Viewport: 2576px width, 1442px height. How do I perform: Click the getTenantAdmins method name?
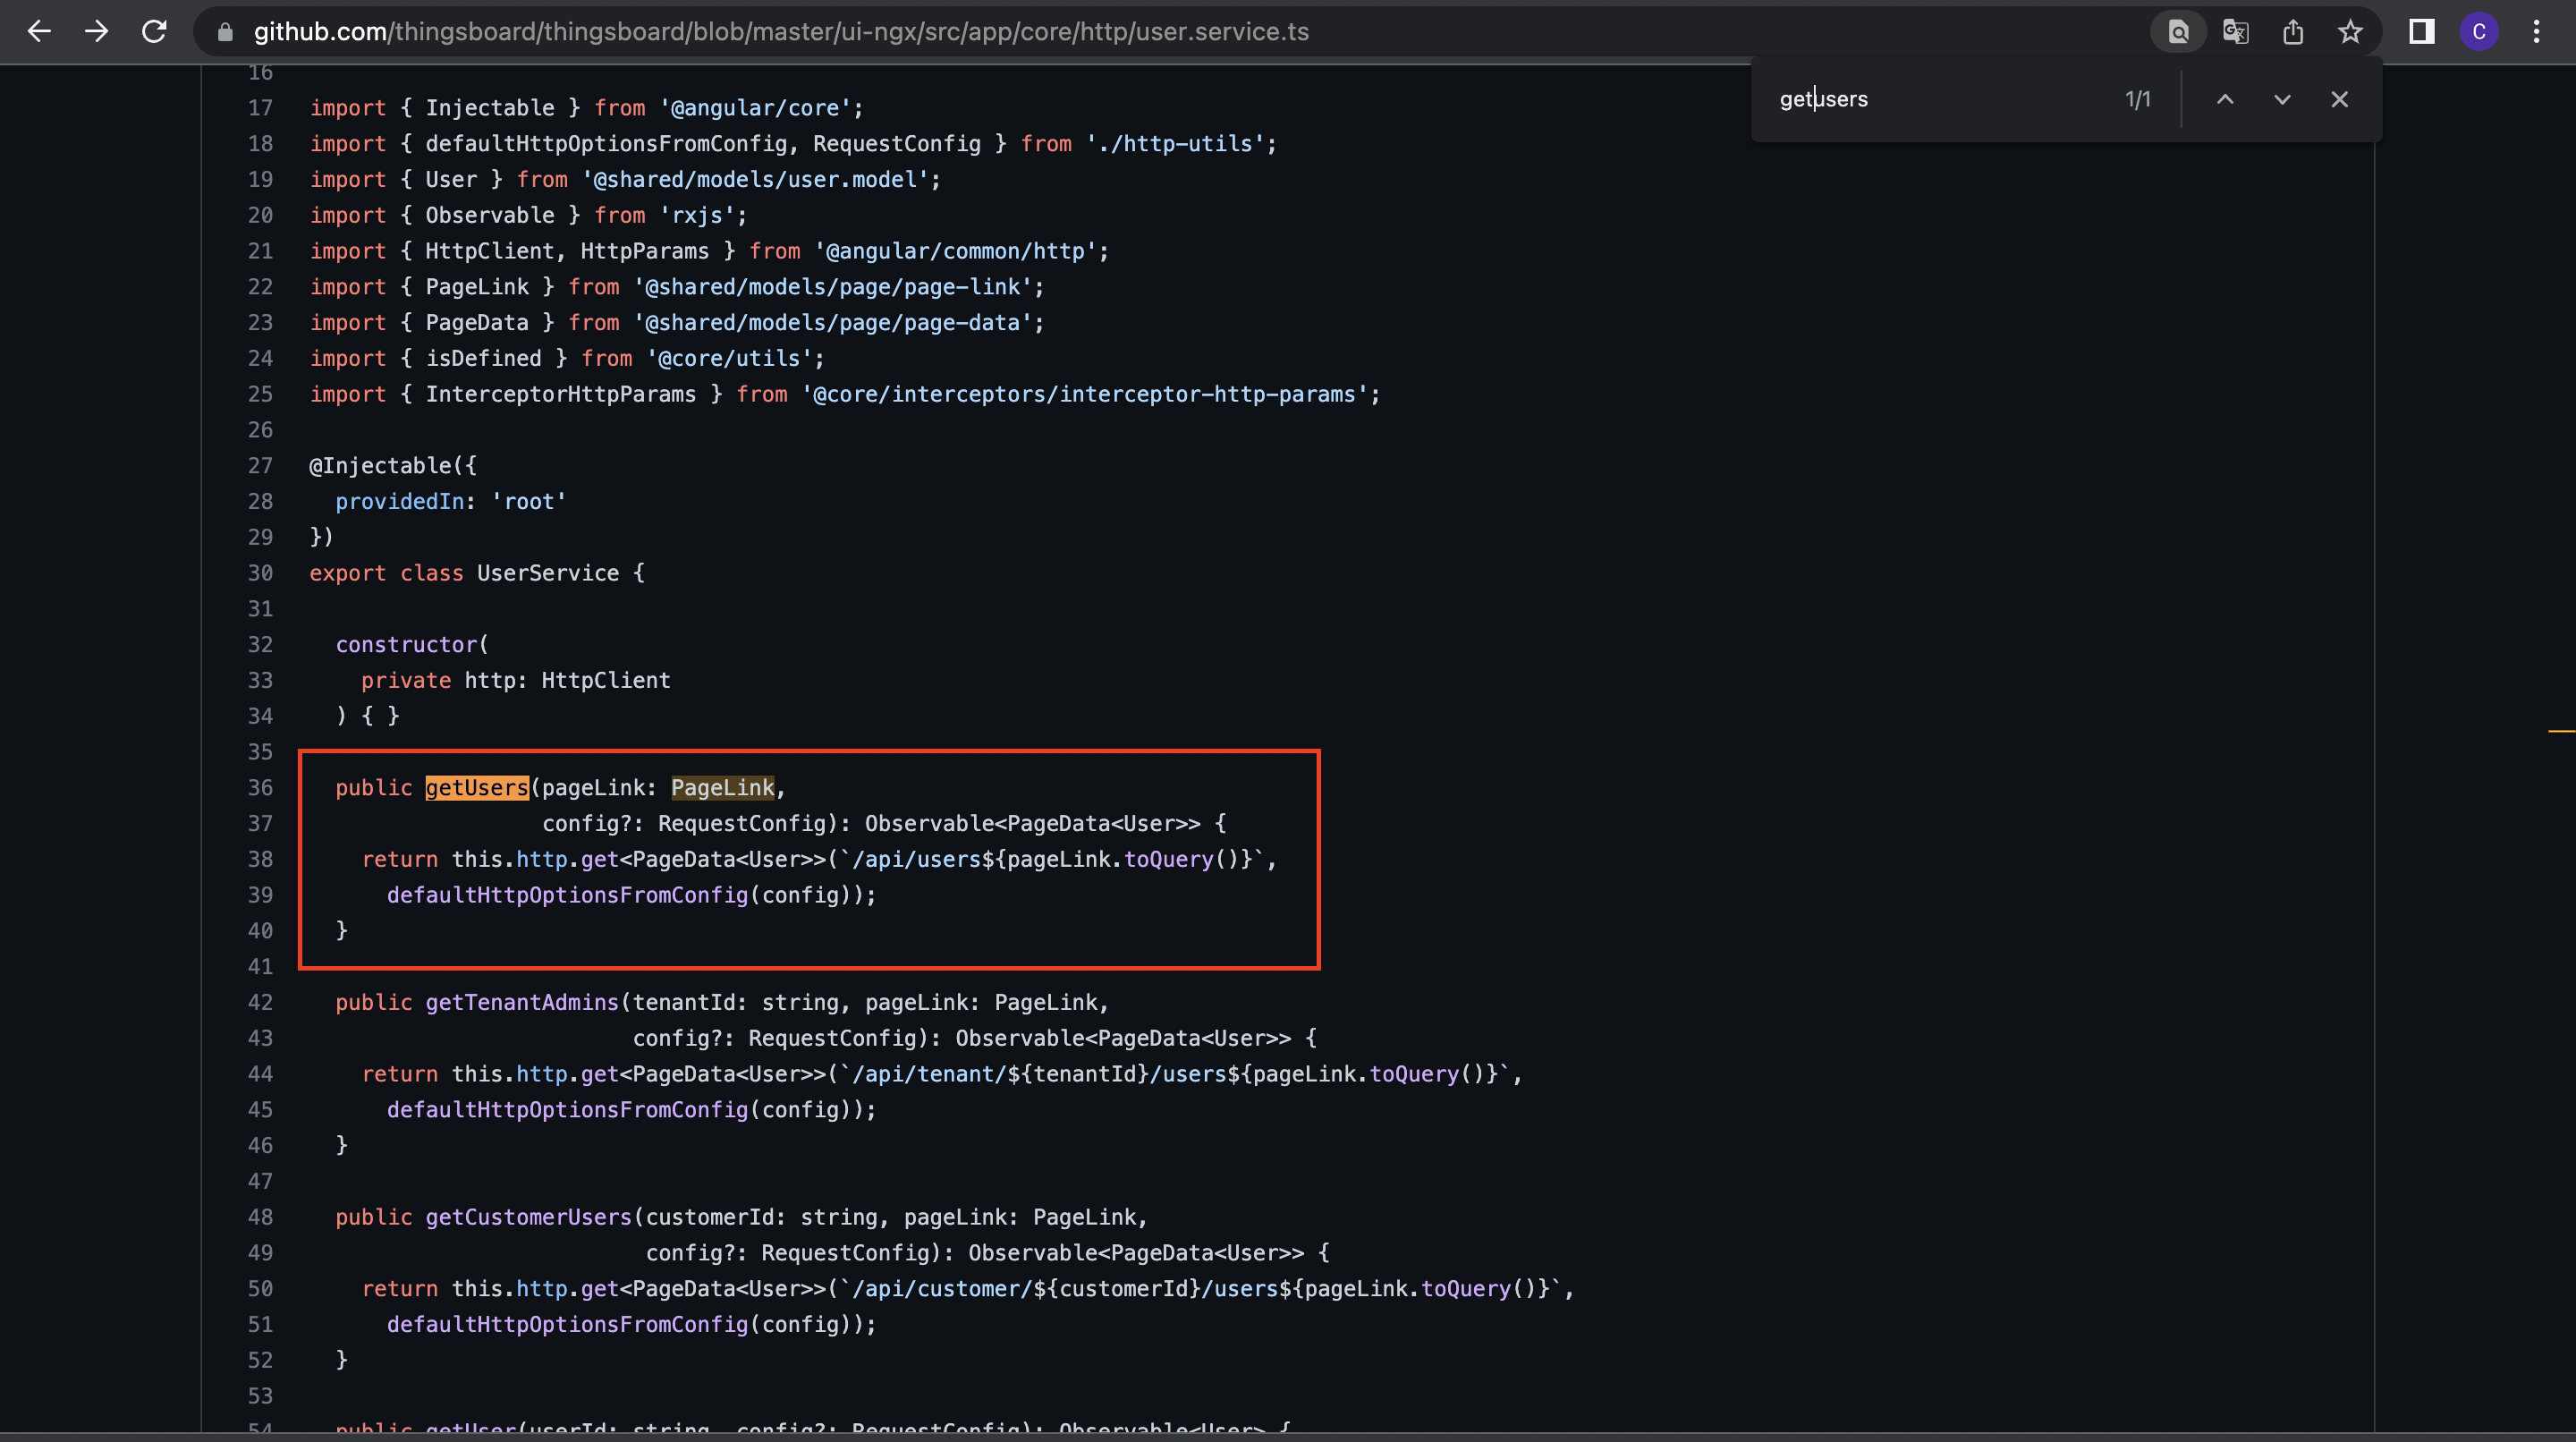point(521,1002)
